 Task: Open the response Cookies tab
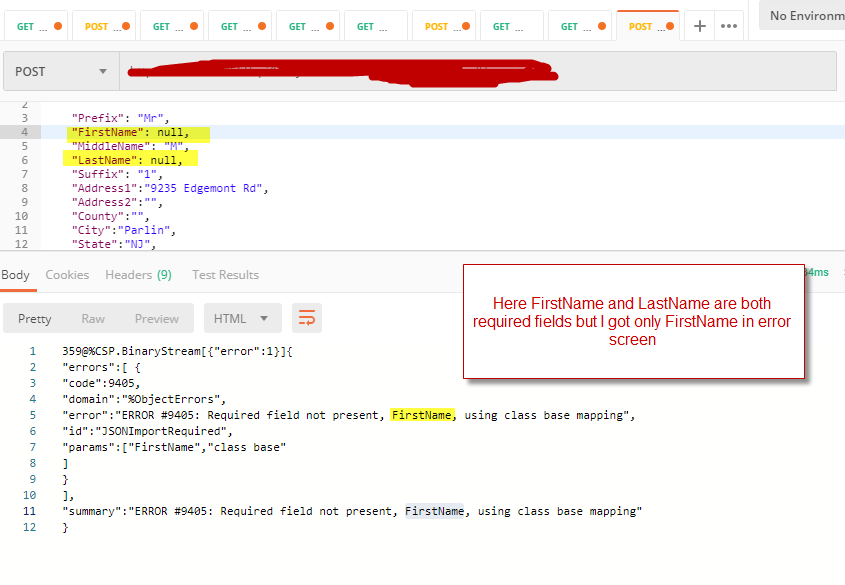[67, 275]
